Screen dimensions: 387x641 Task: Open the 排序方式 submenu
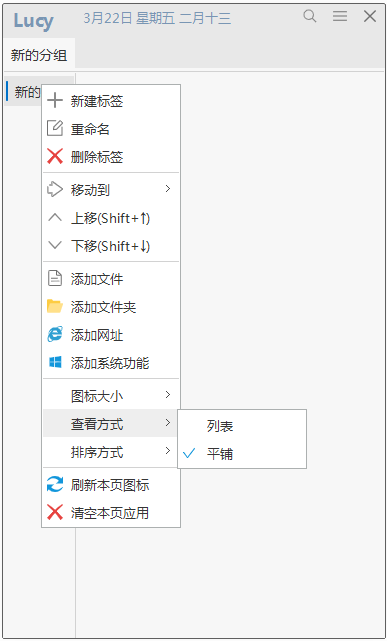pos(111,453)
